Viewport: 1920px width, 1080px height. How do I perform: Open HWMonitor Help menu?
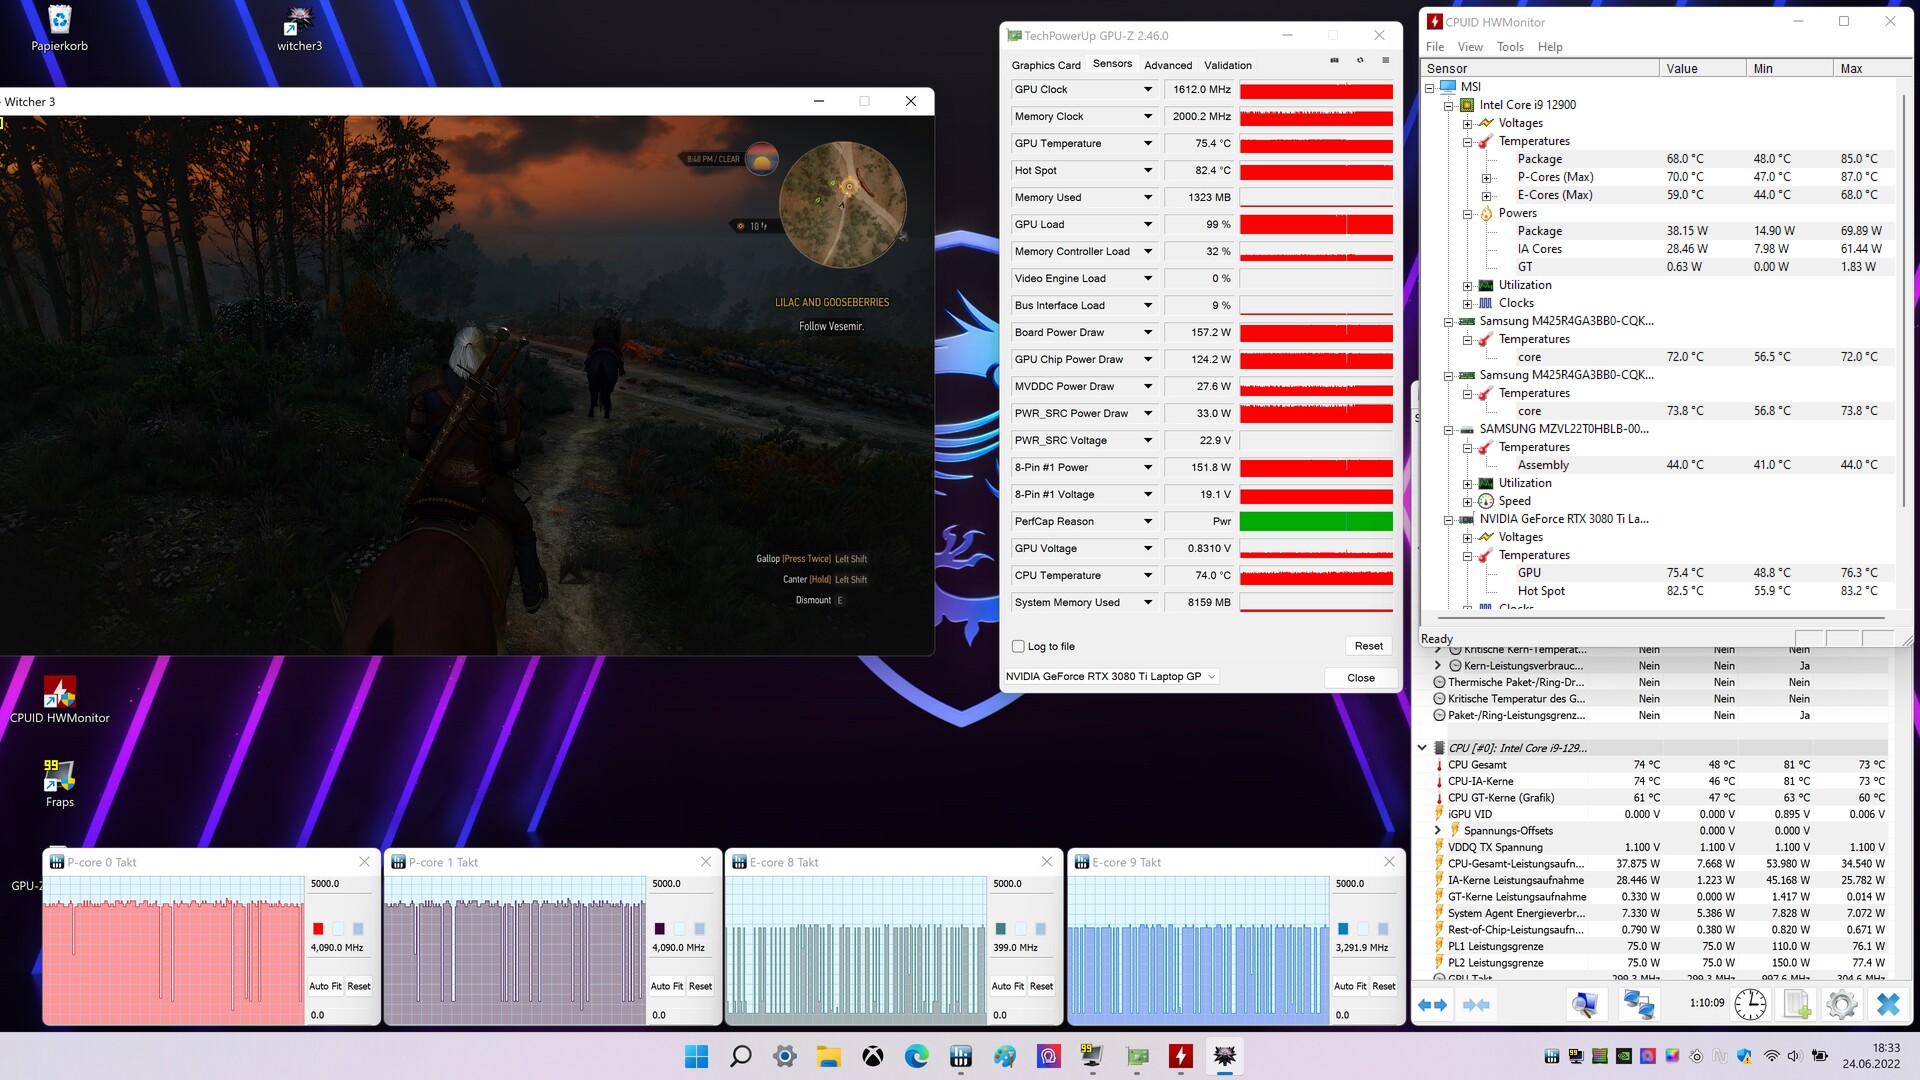(1550, 47)
